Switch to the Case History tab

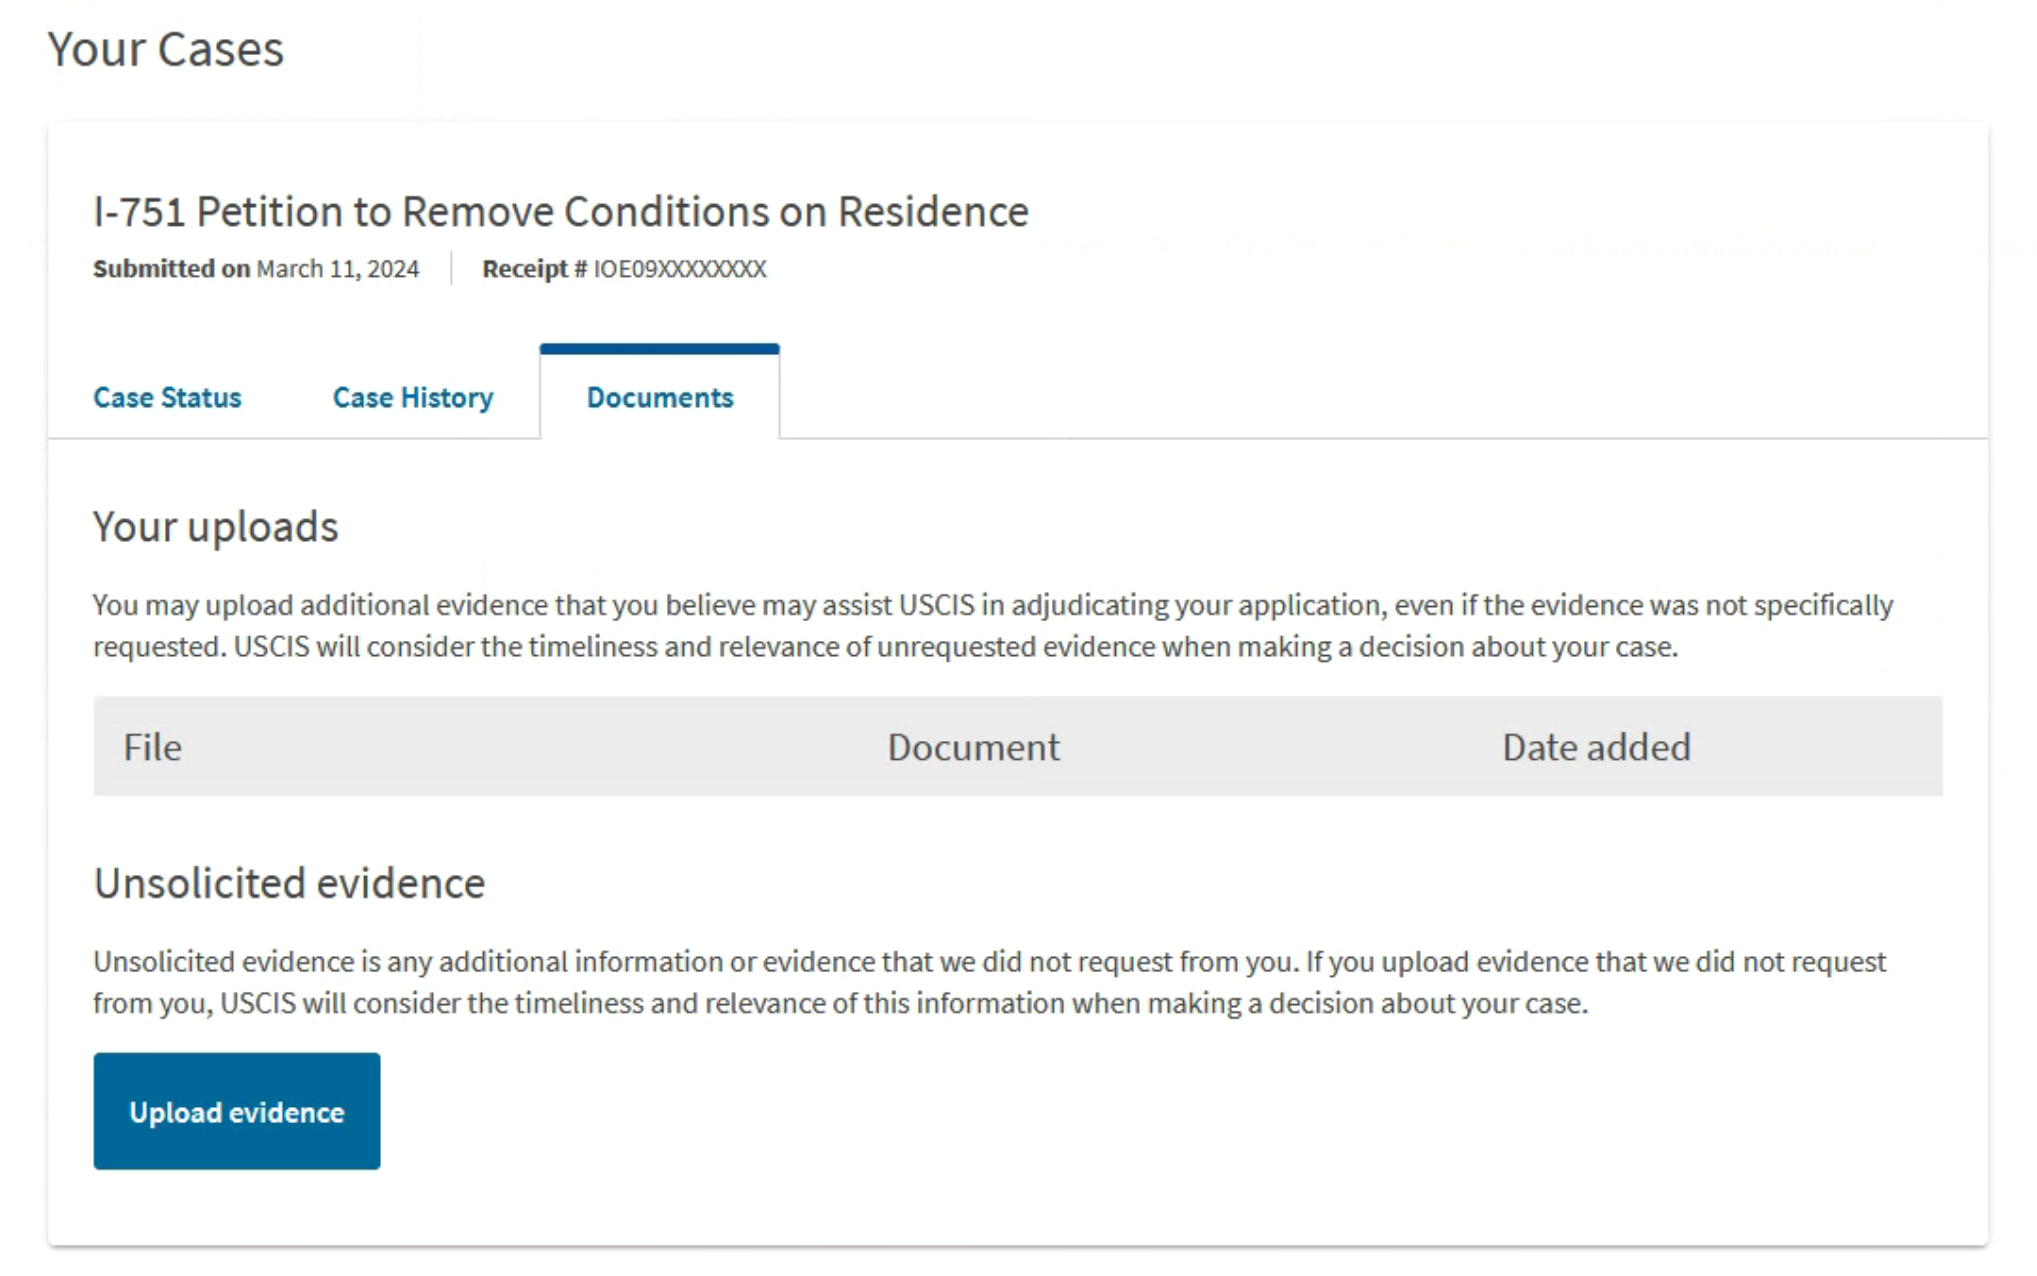pos(413,398)
